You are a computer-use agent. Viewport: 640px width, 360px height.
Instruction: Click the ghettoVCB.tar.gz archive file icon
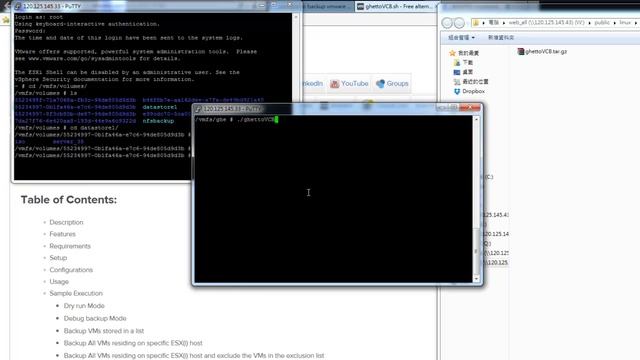pos(520,51)
